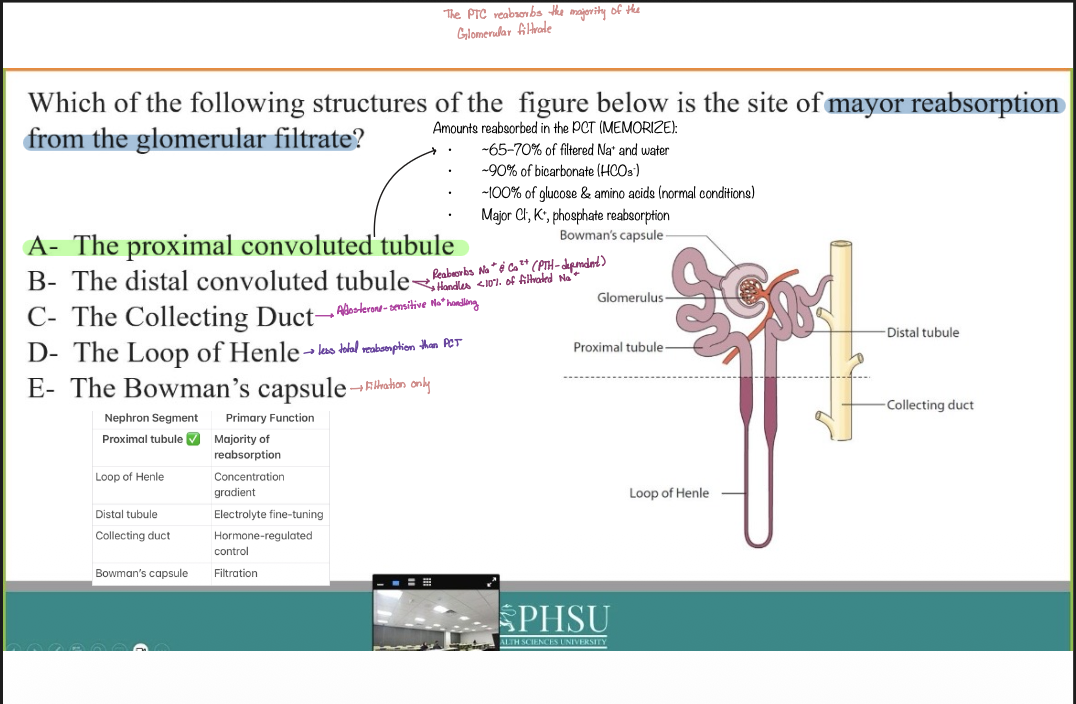Image resolution: width=1076 pixels, height=704 pixels.
Task: Click the '~100% of glucose & amino acids' bullet
Action: [x=618, y=193]
